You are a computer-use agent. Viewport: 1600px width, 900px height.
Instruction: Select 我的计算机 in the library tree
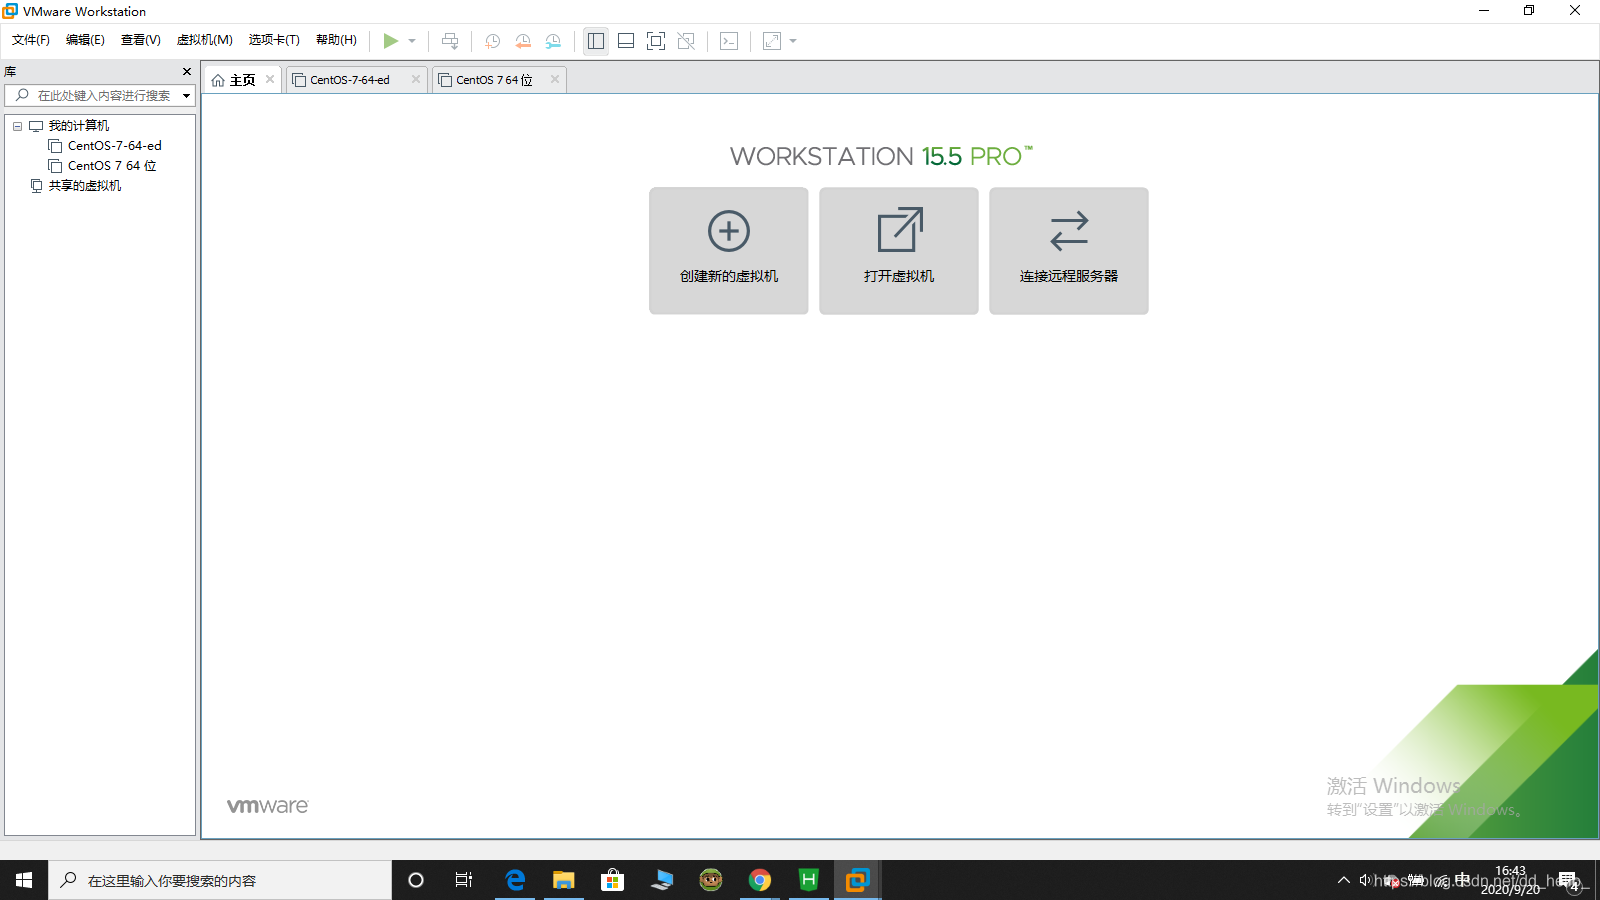[x=79, y=126]
